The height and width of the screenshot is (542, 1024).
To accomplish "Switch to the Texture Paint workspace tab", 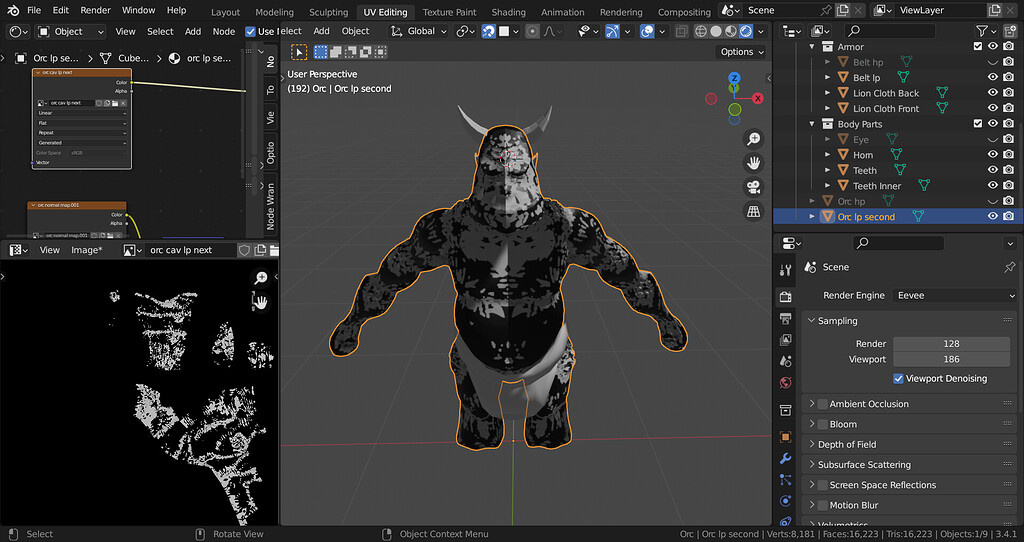I will click(449, 12).
